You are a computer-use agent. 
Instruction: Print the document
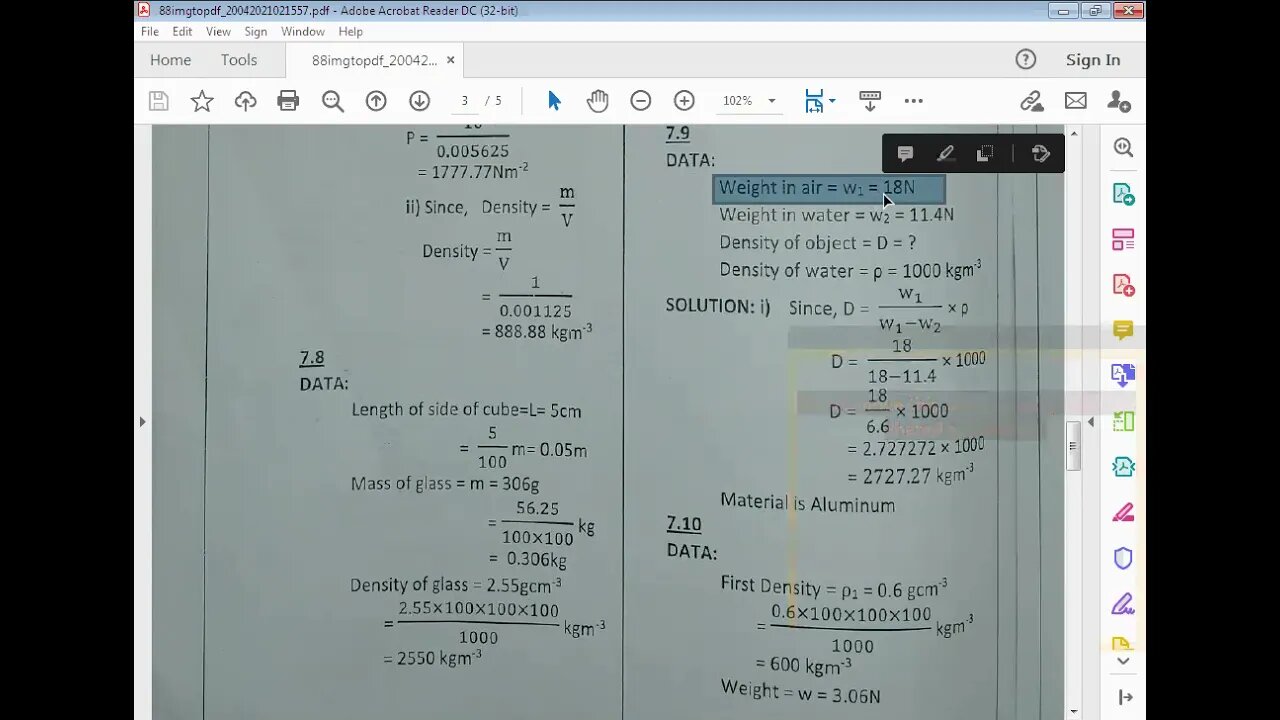(288, 101)
